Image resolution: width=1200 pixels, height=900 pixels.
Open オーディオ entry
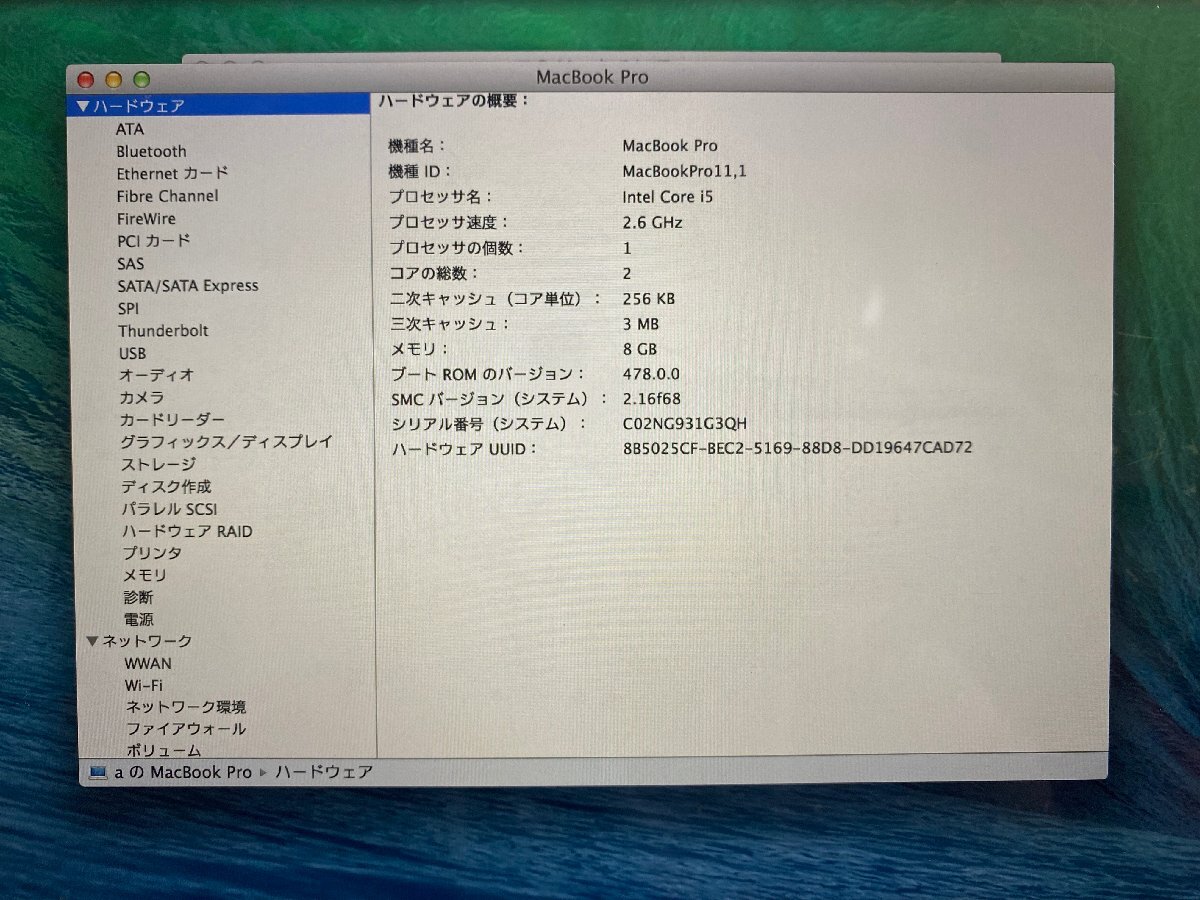(156, 375)
